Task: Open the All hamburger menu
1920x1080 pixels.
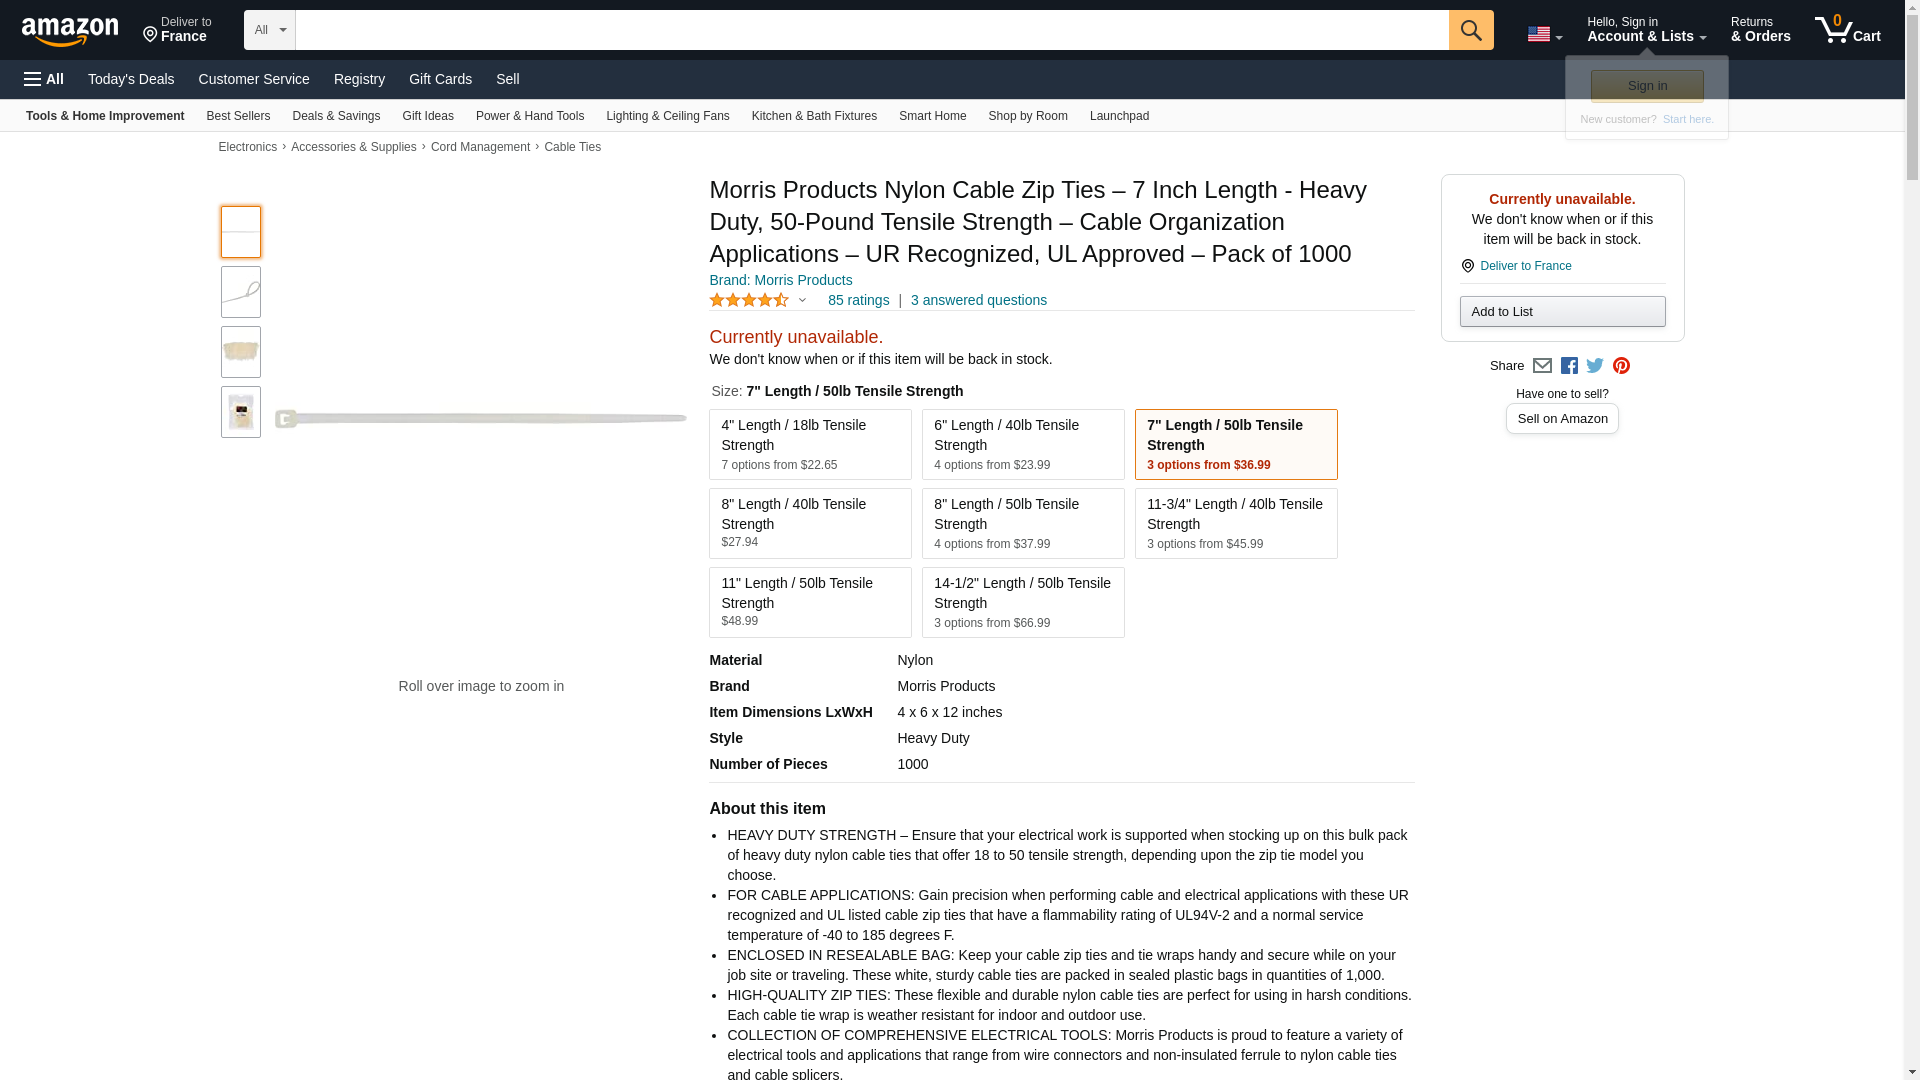Action: [44, 79]
